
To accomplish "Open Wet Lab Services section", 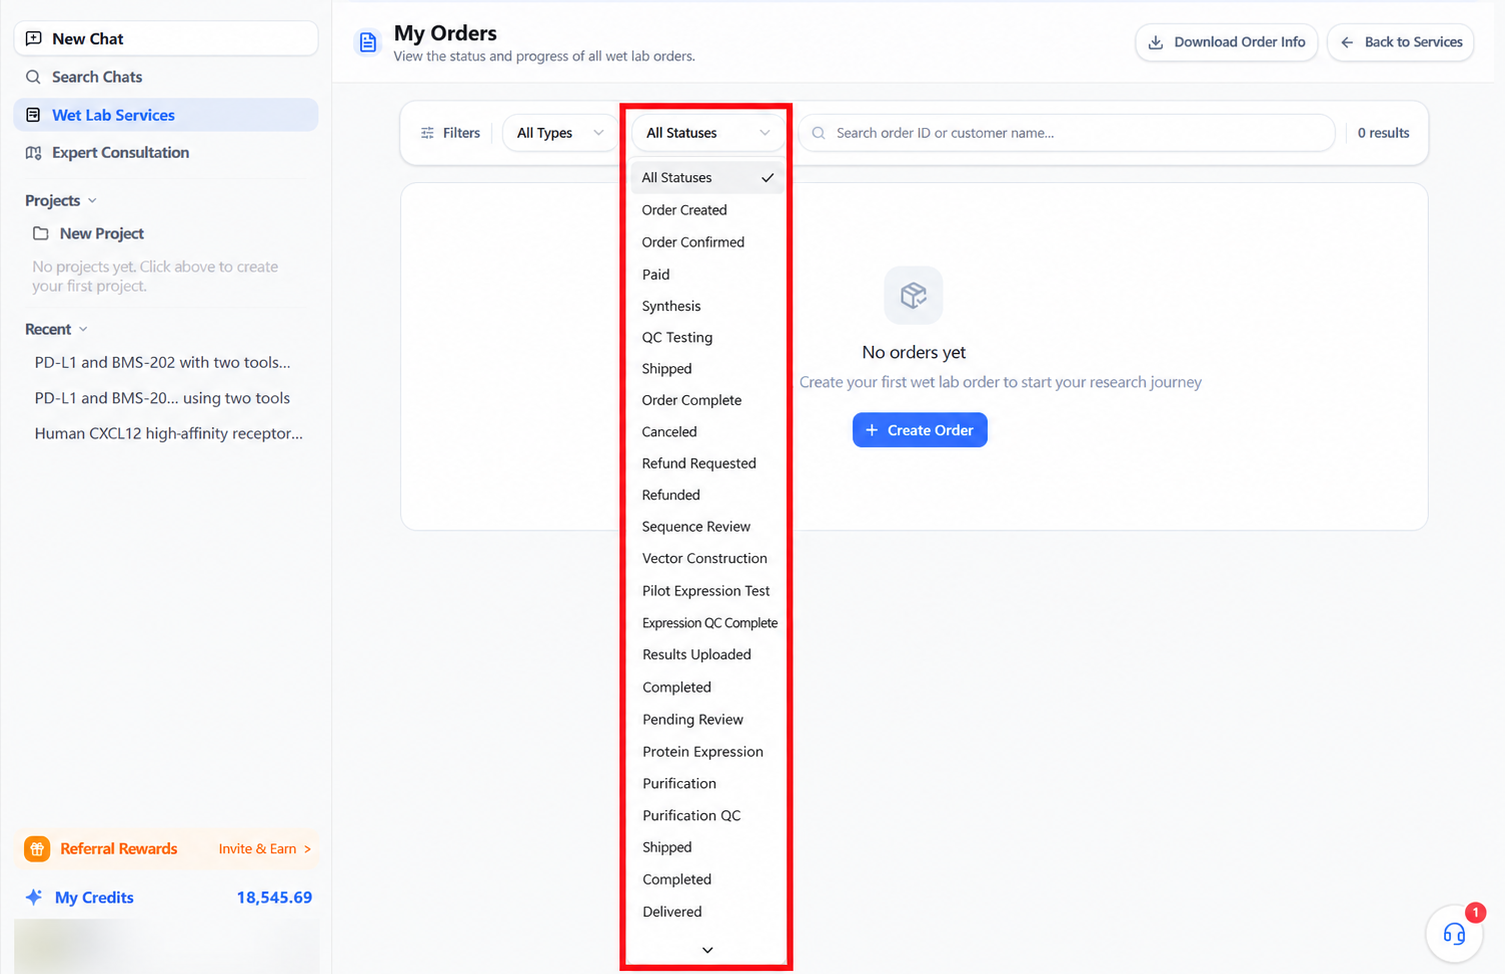I will [166, 115].
